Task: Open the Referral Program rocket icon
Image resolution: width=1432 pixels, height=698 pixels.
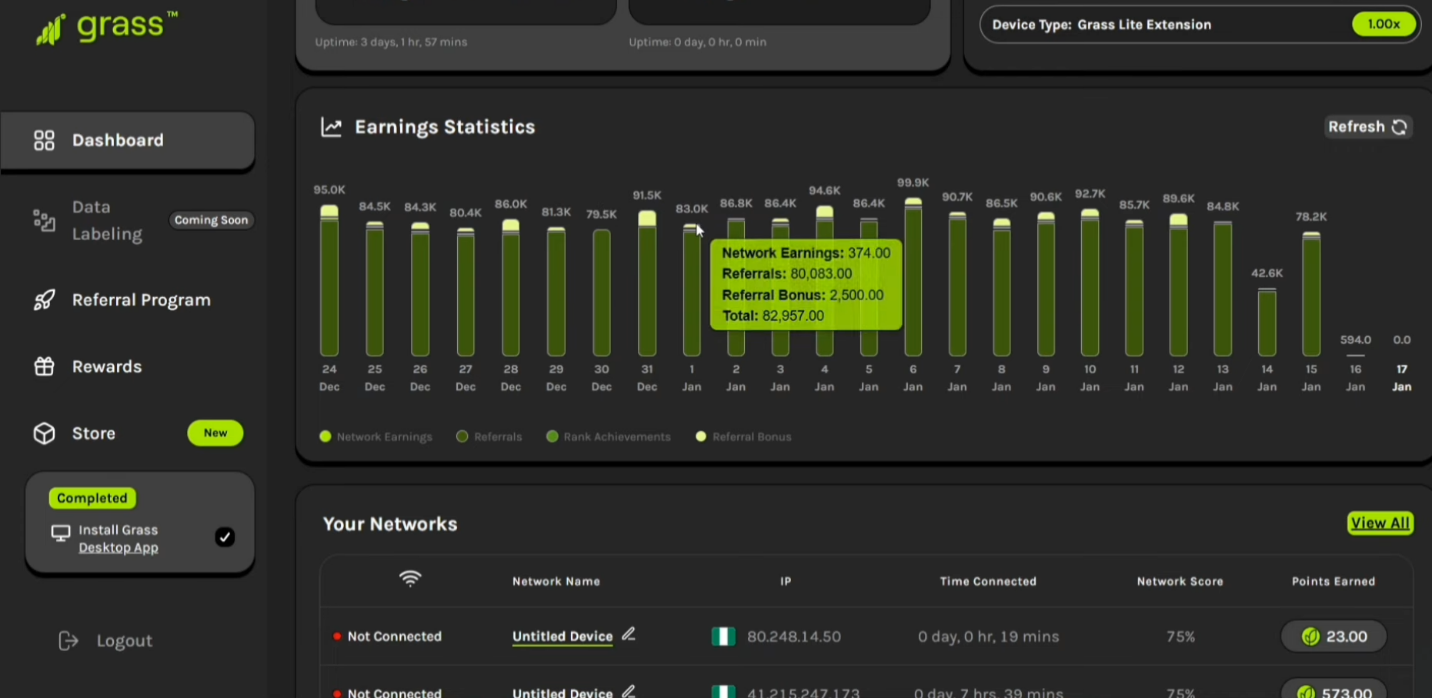Action: (44, 300)
